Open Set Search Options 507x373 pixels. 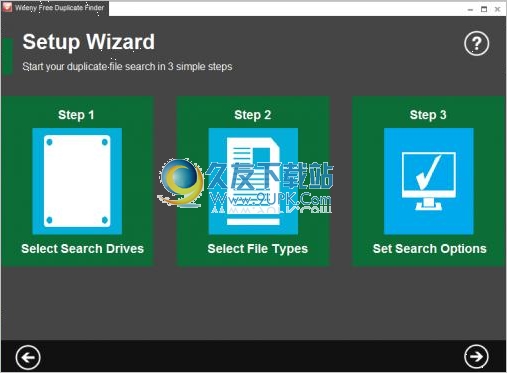click(x=430, y=249)
